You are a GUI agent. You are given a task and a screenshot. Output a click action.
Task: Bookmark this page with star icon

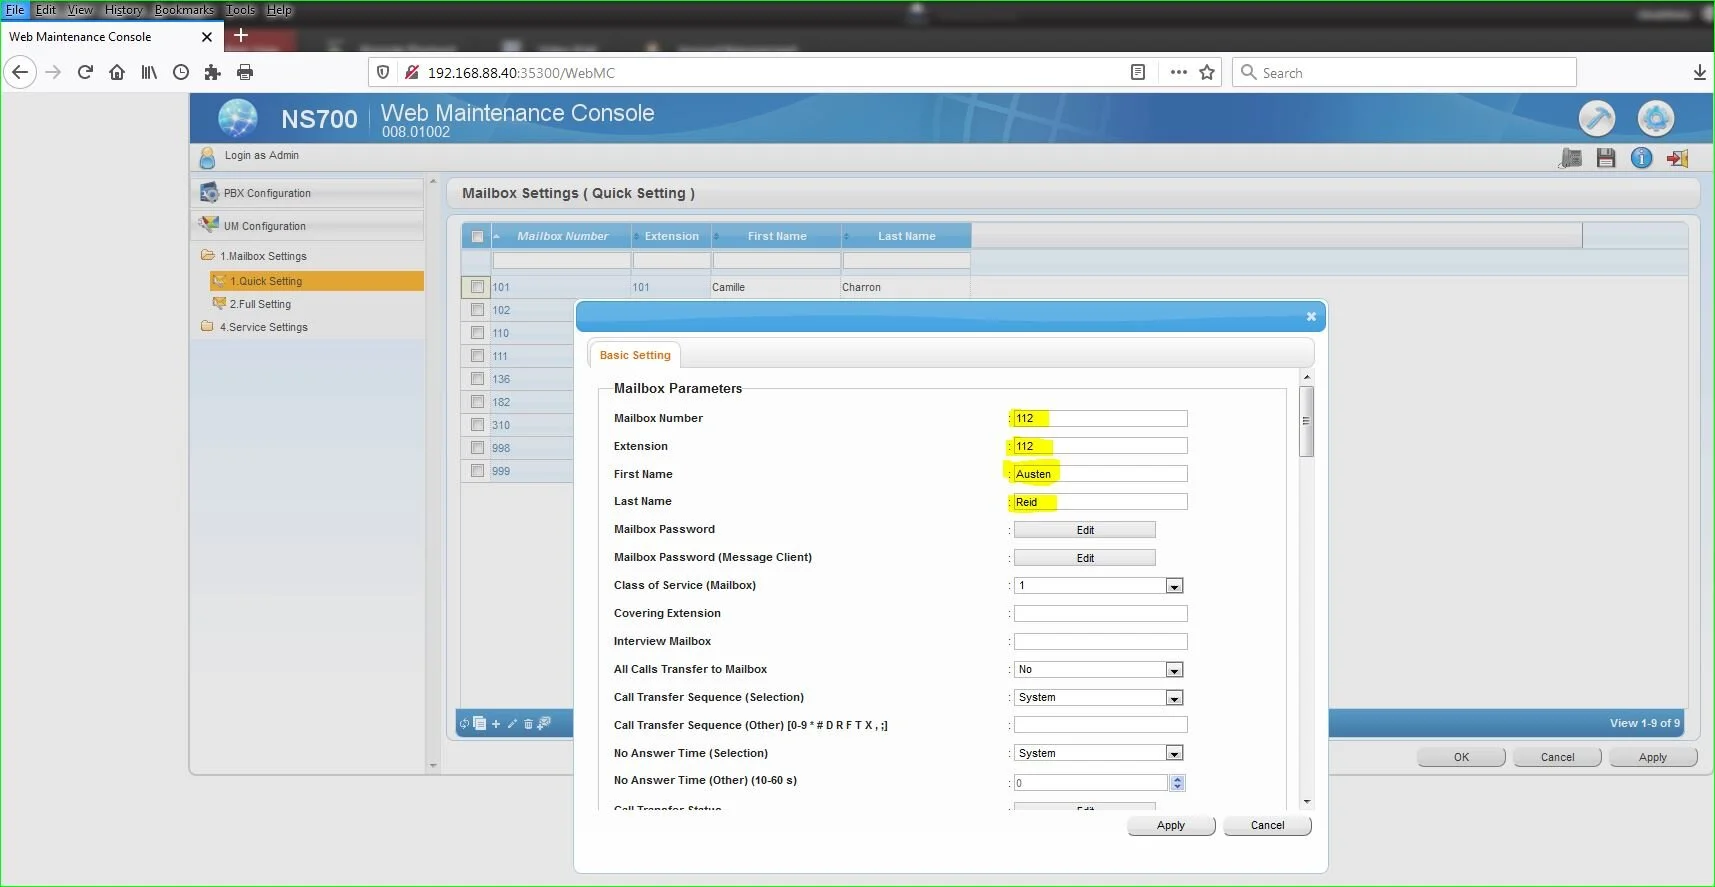tap(1207, 72)
